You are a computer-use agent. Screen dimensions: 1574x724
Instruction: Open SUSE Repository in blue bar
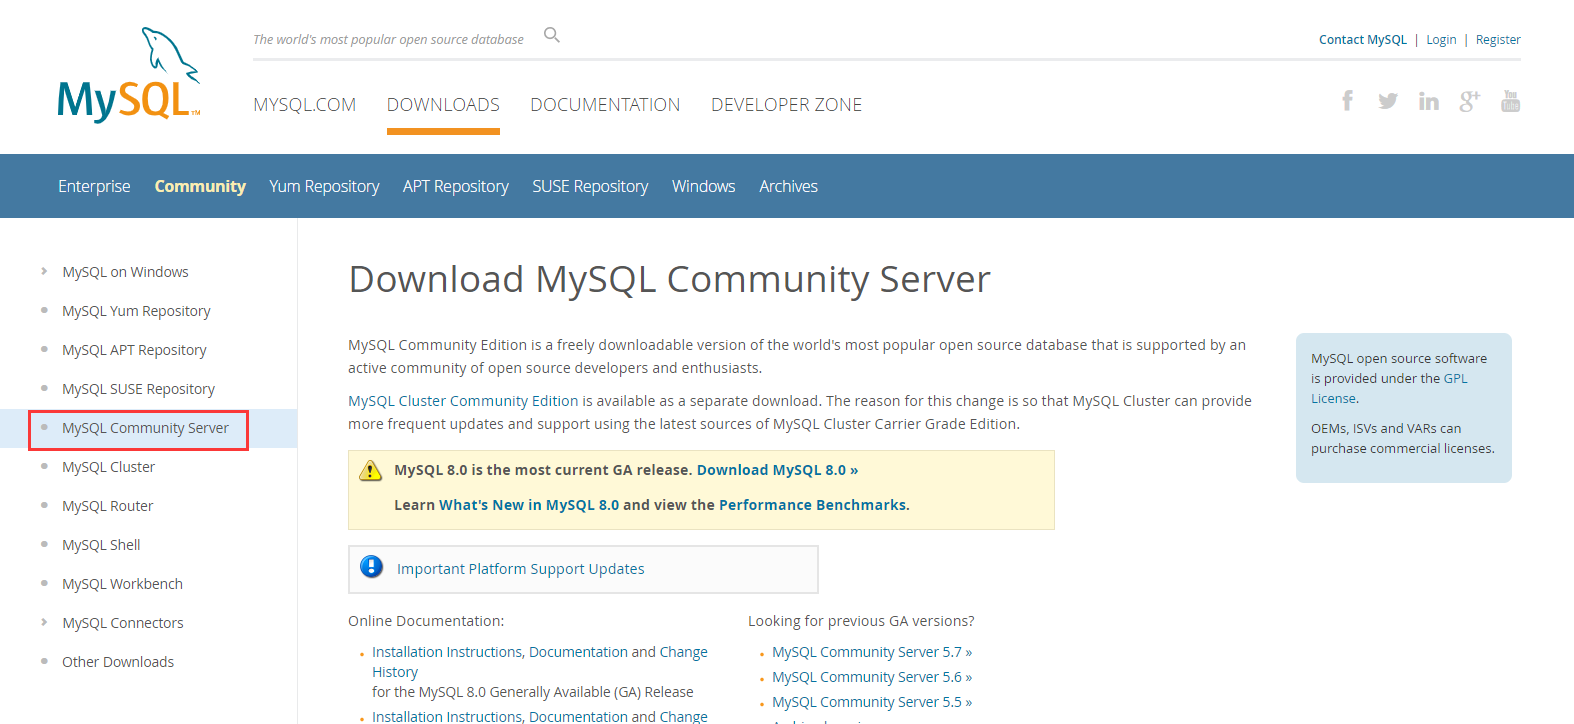pos(590,186)
